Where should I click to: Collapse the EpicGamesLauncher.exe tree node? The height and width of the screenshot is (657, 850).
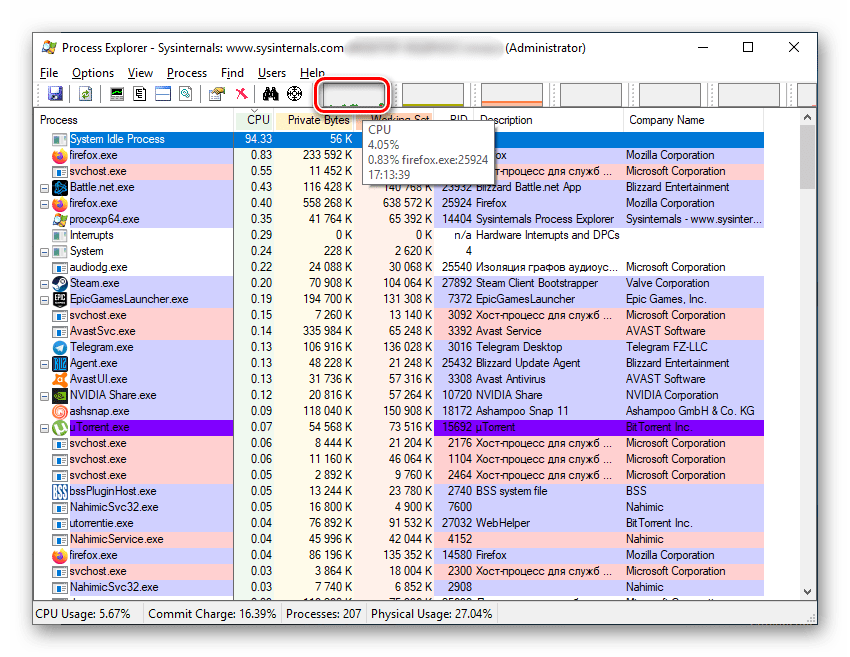pos(44,299)
